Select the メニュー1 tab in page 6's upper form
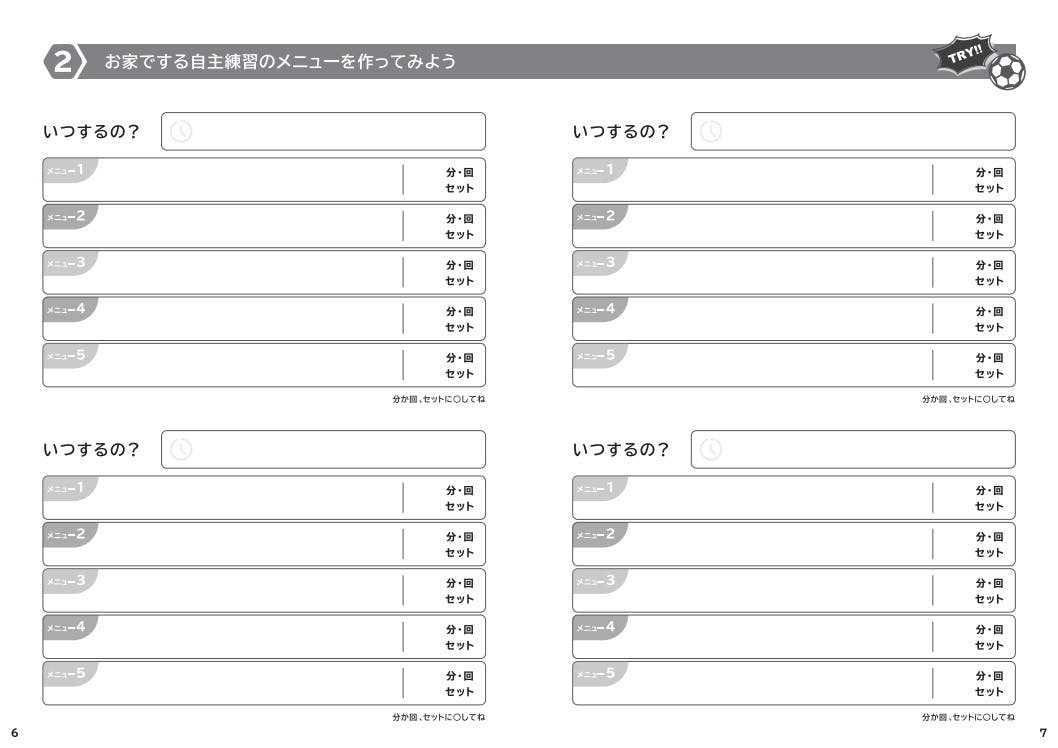 coord(68,169)
